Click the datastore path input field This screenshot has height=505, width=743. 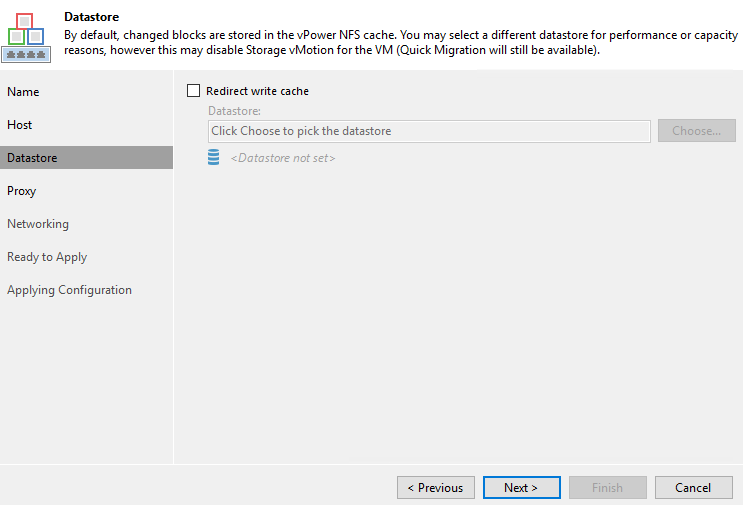pyautogui.click(x=429, y=131)
